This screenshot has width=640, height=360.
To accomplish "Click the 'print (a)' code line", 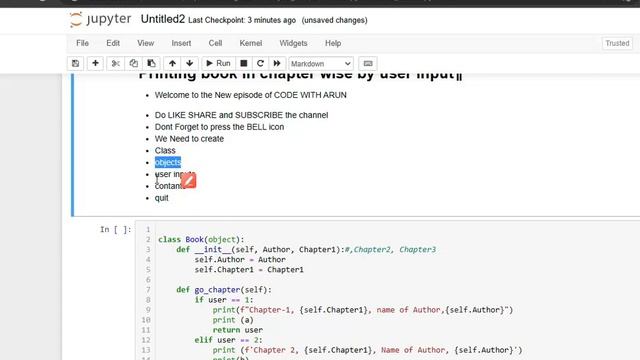I will point(233,320).
